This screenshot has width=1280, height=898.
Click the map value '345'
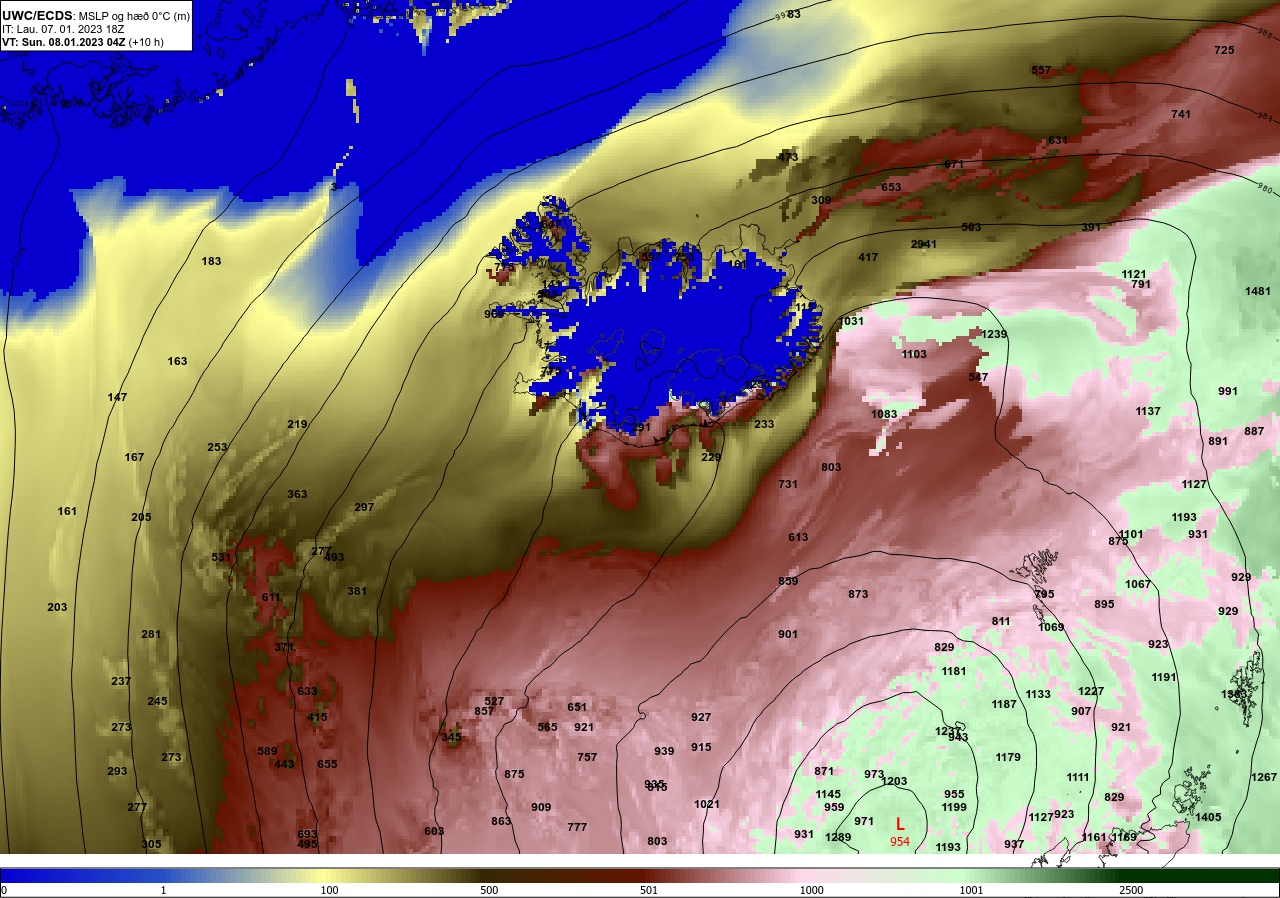[x=452, y=737]
